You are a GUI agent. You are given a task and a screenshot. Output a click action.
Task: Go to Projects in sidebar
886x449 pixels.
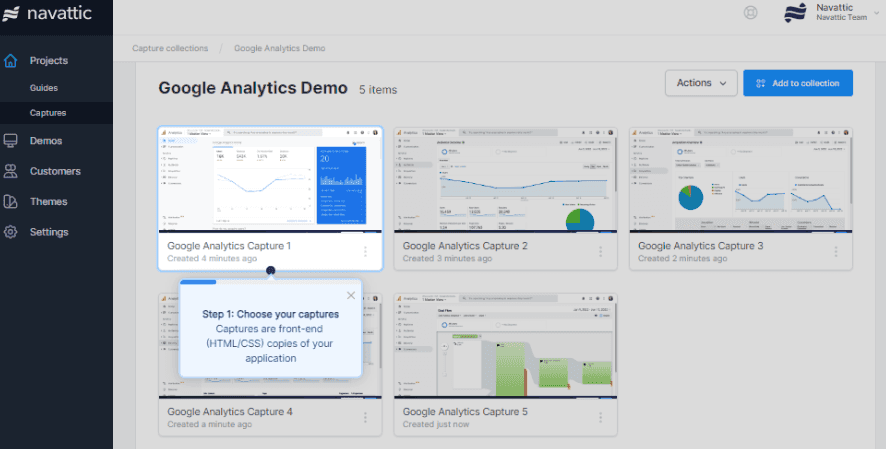[49, 60]
